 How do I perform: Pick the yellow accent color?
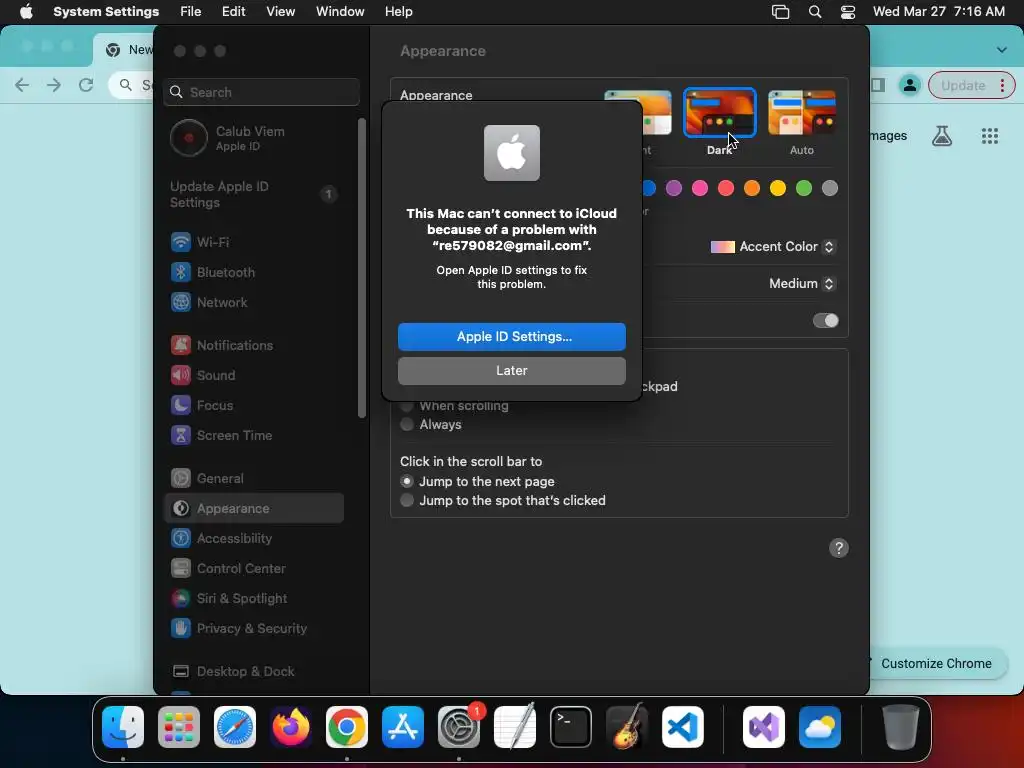(x=777, y=188)
